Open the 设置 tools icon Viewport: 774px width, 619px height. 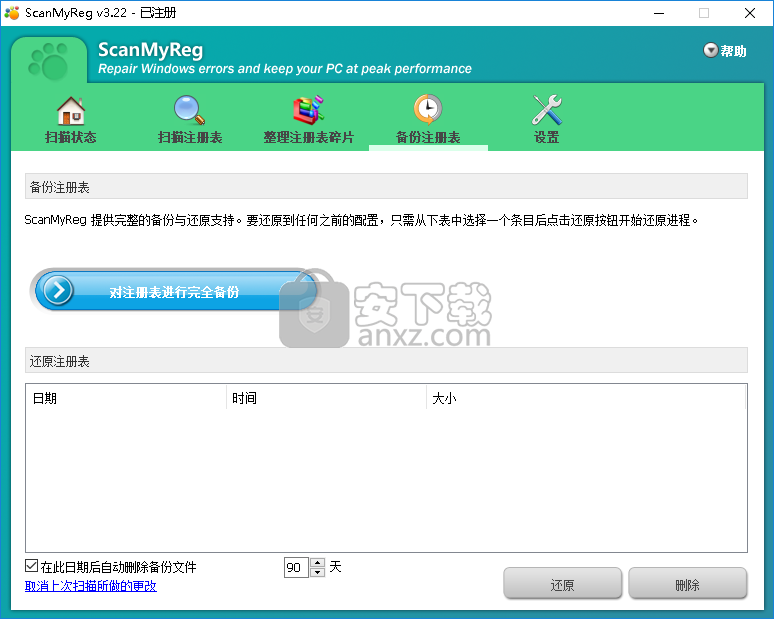[546, 110]
